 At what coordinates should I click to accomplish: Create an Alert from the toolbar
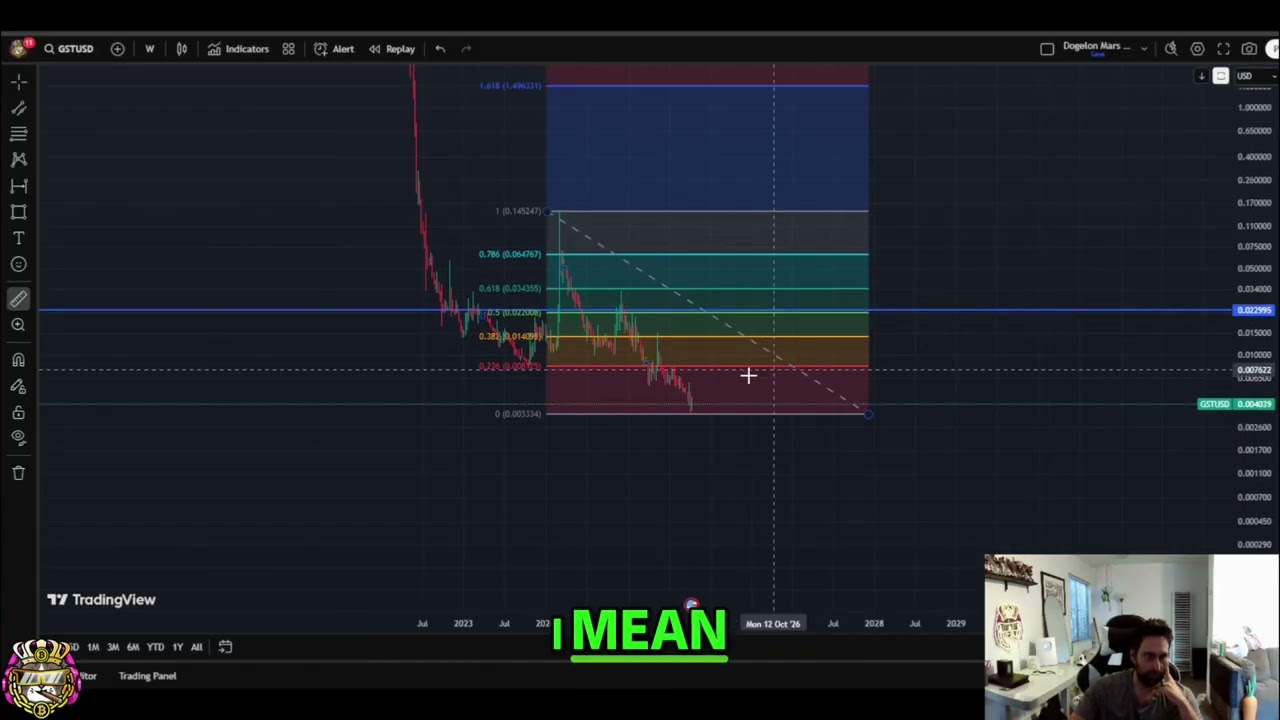334,49
